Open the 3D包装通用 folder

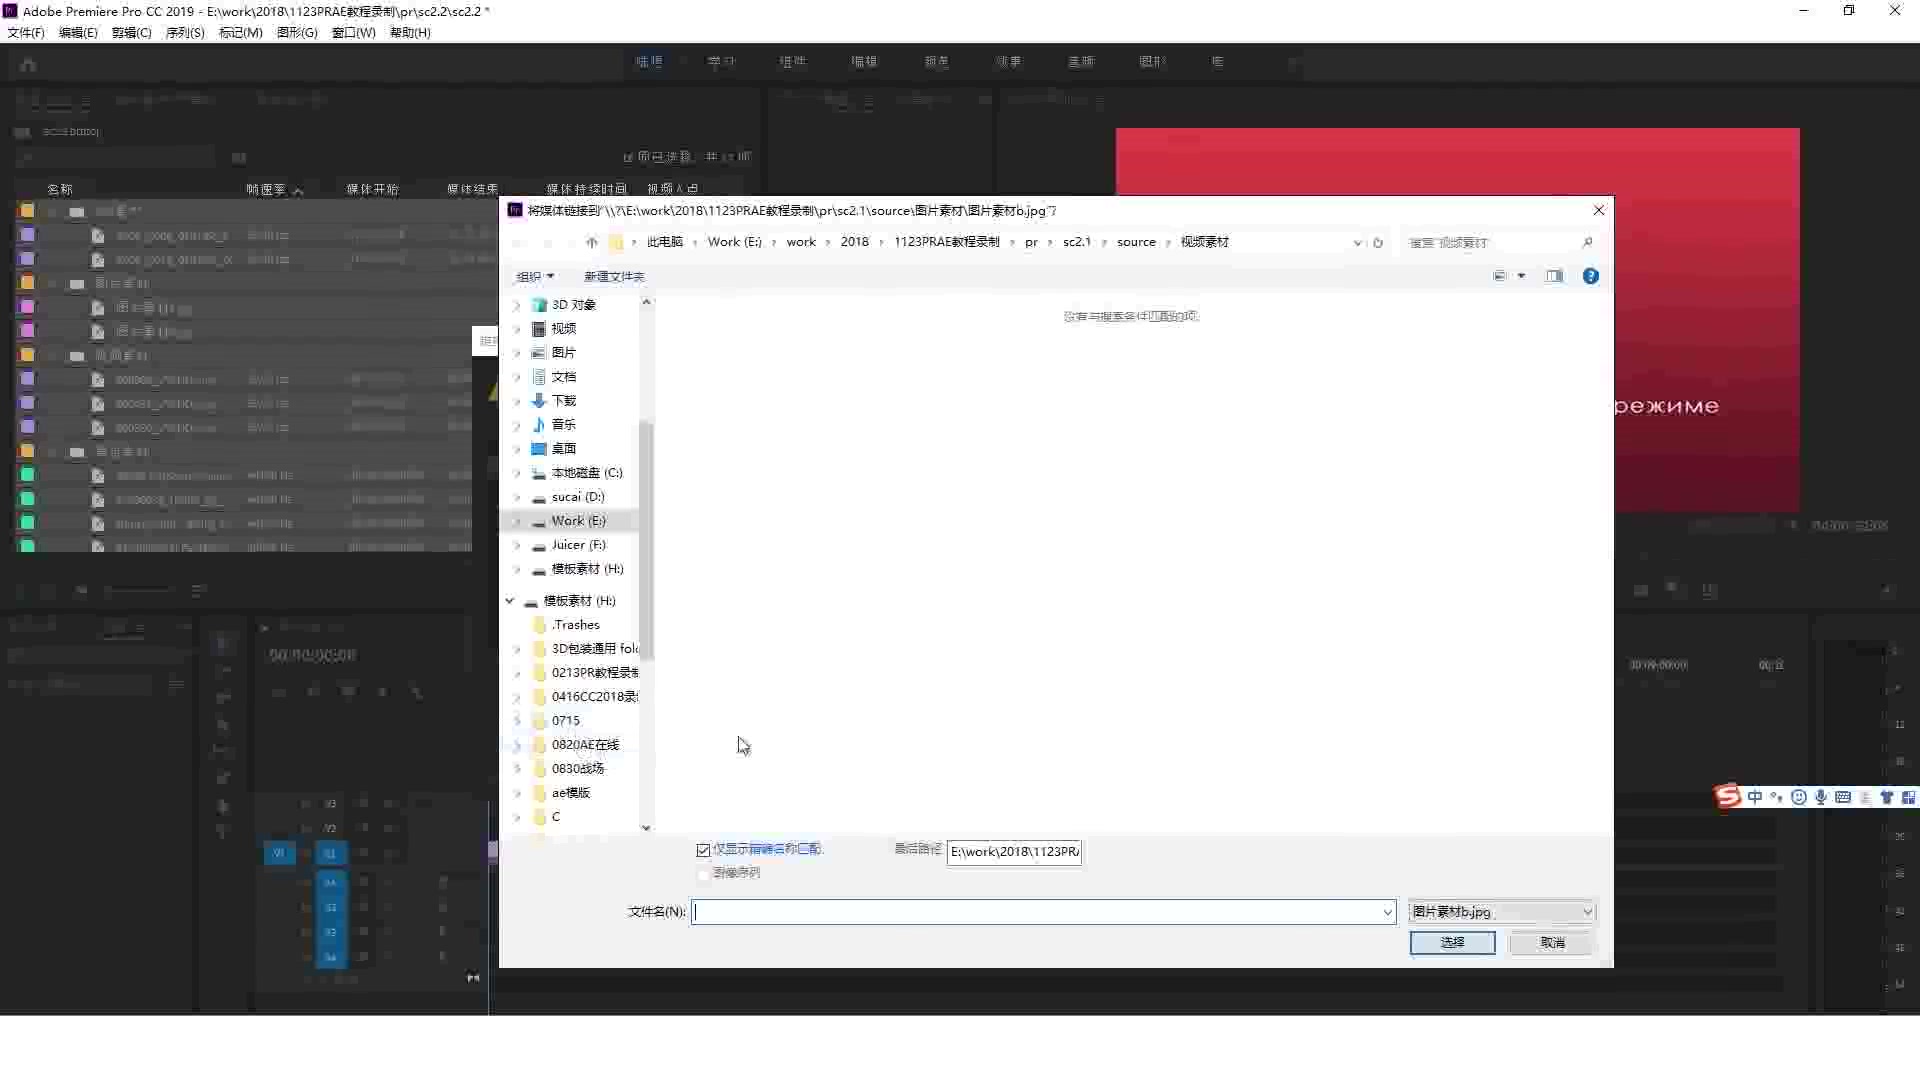pos(594,649)
